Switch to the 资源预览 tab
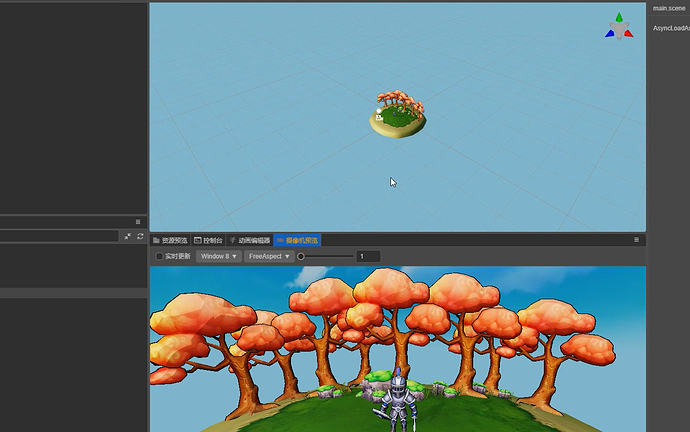Image resolution: width=690 pixels, height=432 pixels. 170,240
